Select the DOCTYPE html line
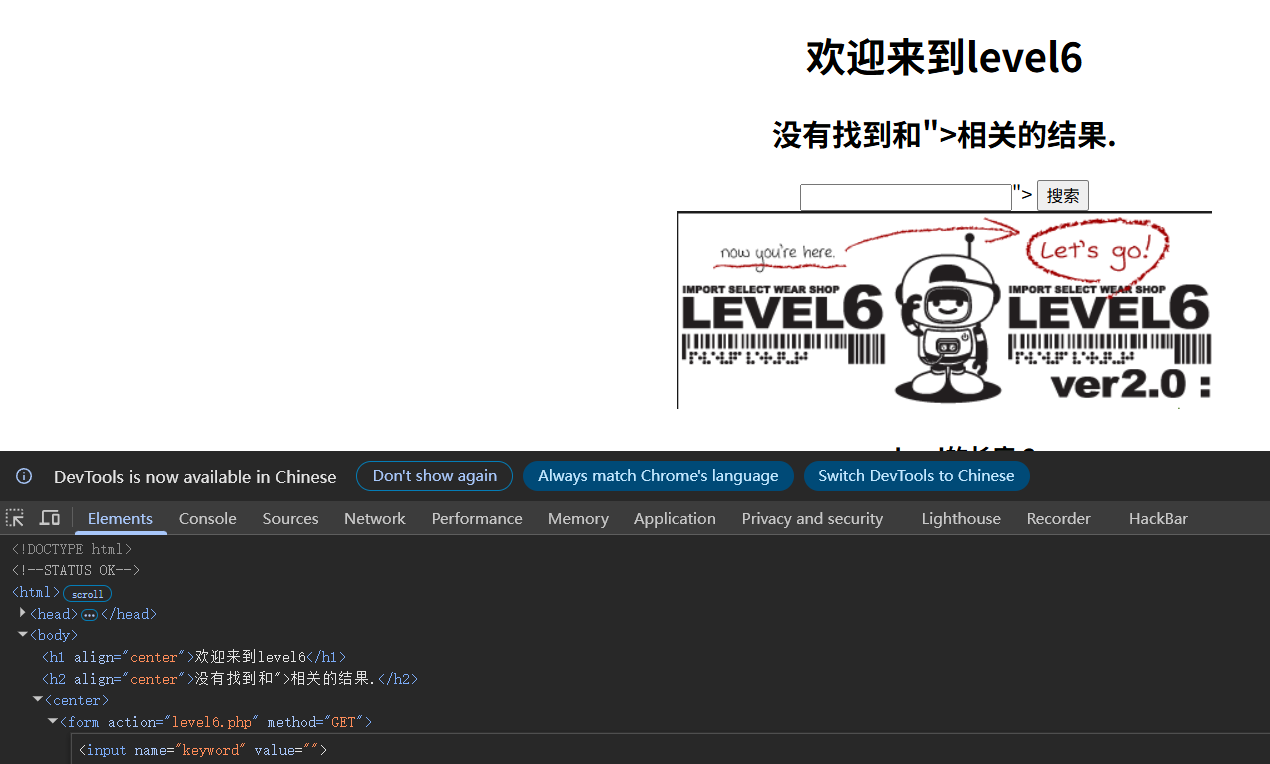Viewport: 1270px width, 764px height. [x=72, y=549]
